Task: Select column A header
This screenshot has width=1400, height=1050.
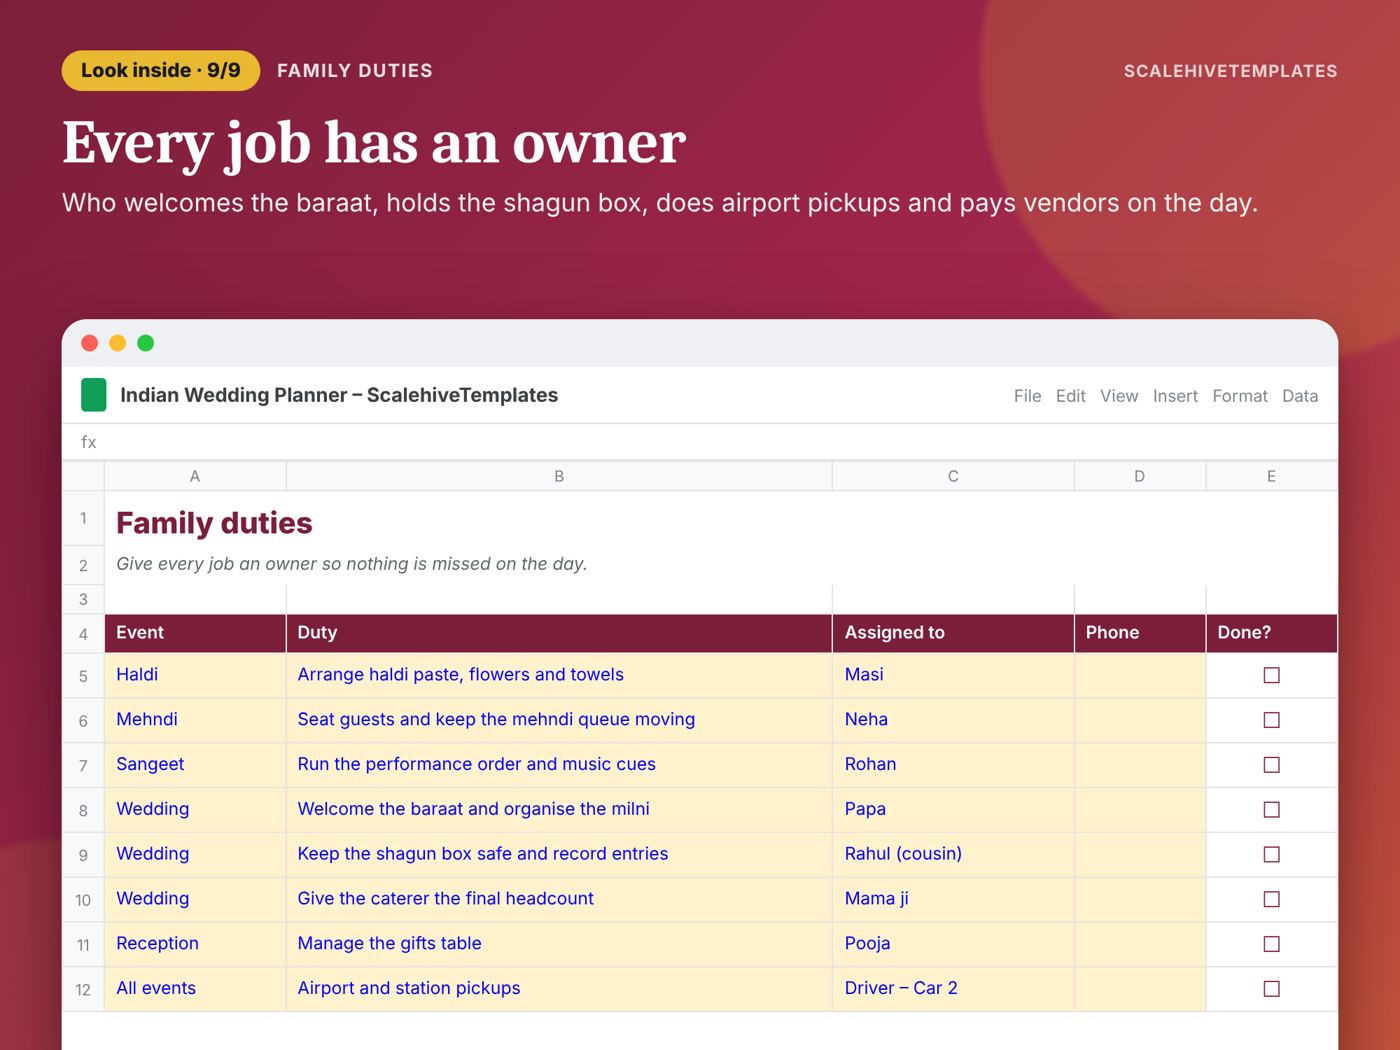Action: [195, 476]
